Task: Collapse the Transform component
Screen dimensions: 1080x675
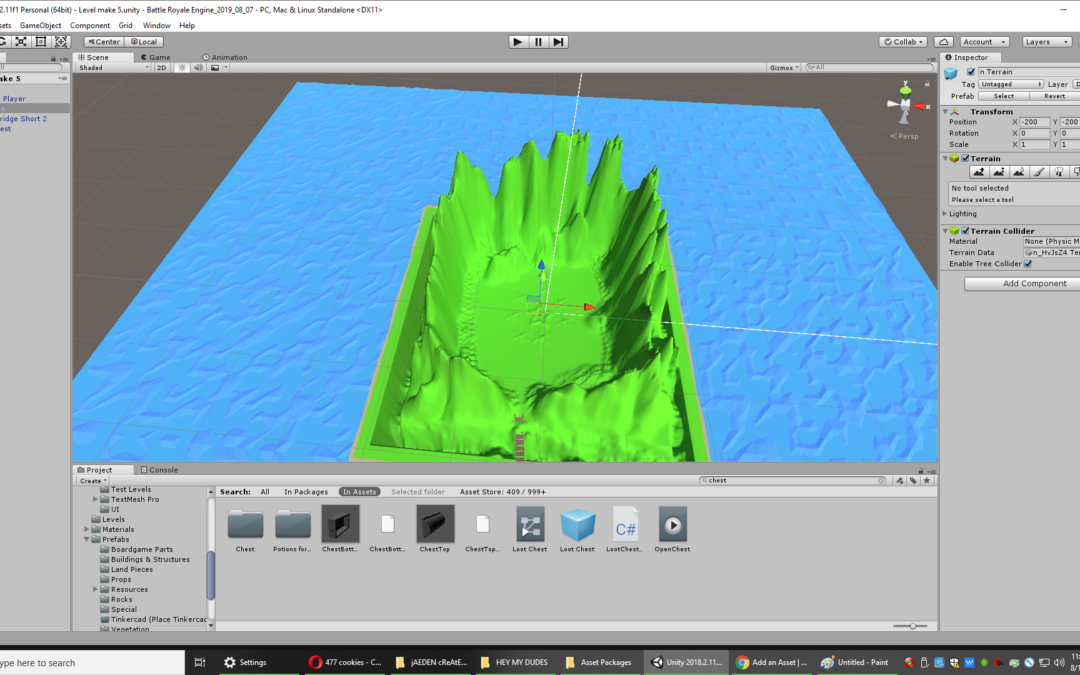Action: click(x=946, y=112)
